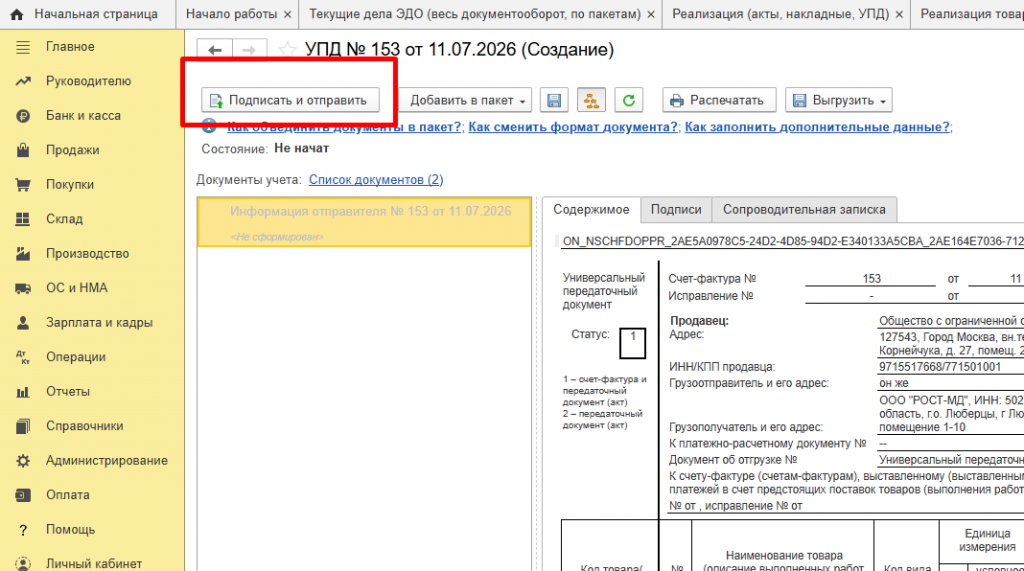Open Список документов (2) link
Image resolution: width=1024 pixels, height=571 pixels.
click(376, 180)
